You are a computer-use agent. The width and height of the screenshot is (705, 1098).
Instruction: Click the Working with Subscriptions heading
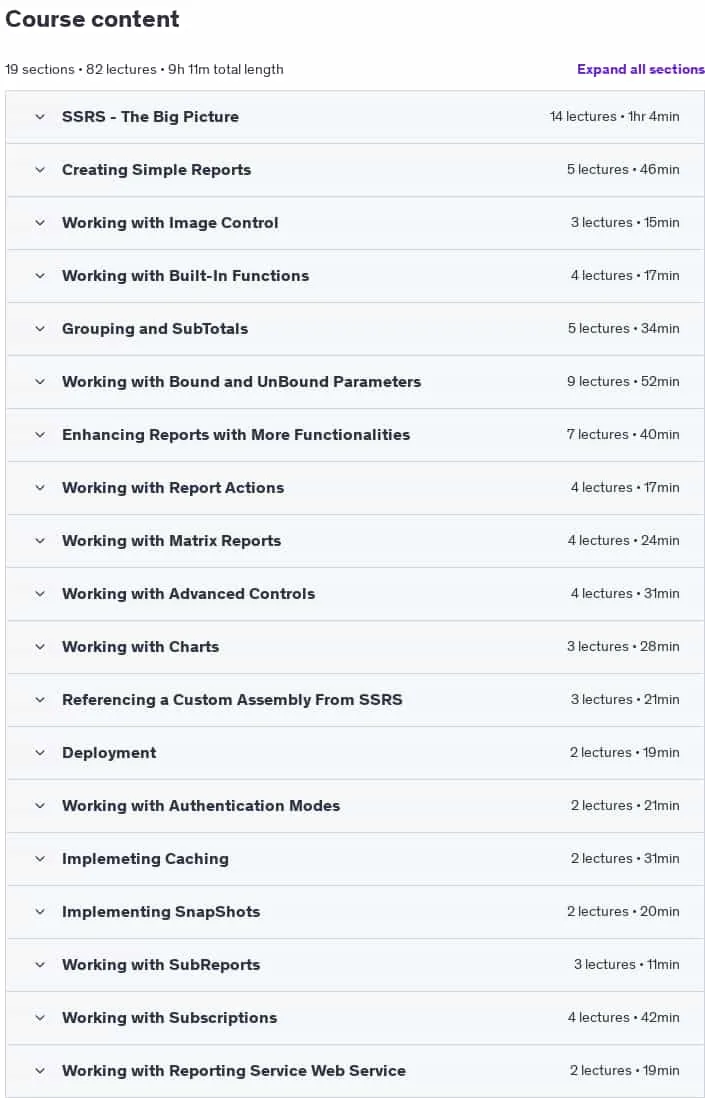169,1017
